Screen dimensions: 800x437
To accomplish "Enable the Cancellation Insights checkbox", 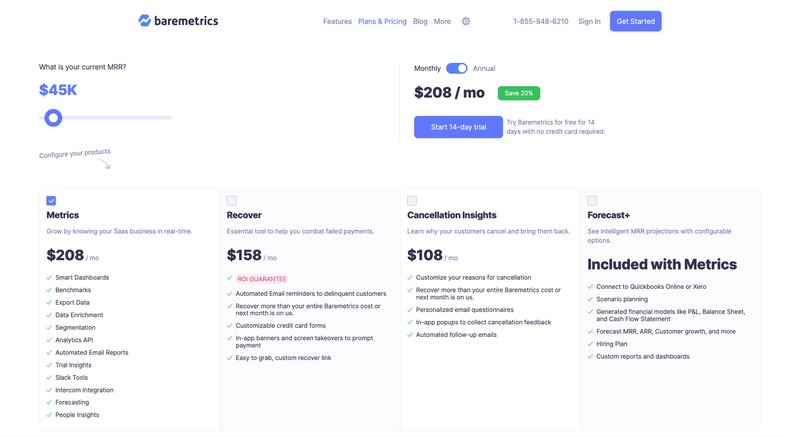I will pyautogui.click(x=412, y=200).
